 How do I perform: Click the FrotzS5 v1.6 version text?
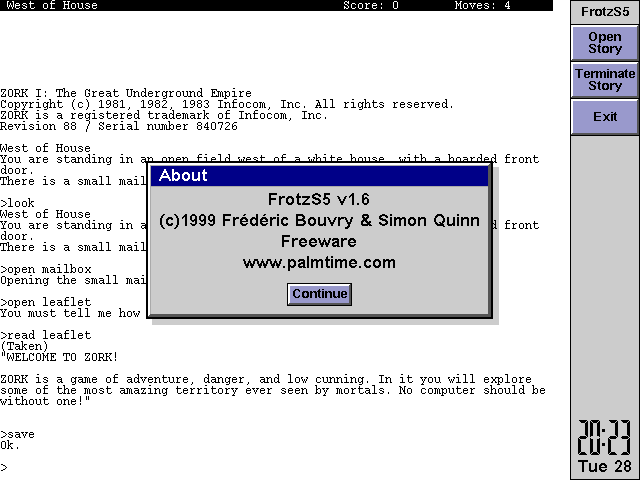tap(319, 199)
